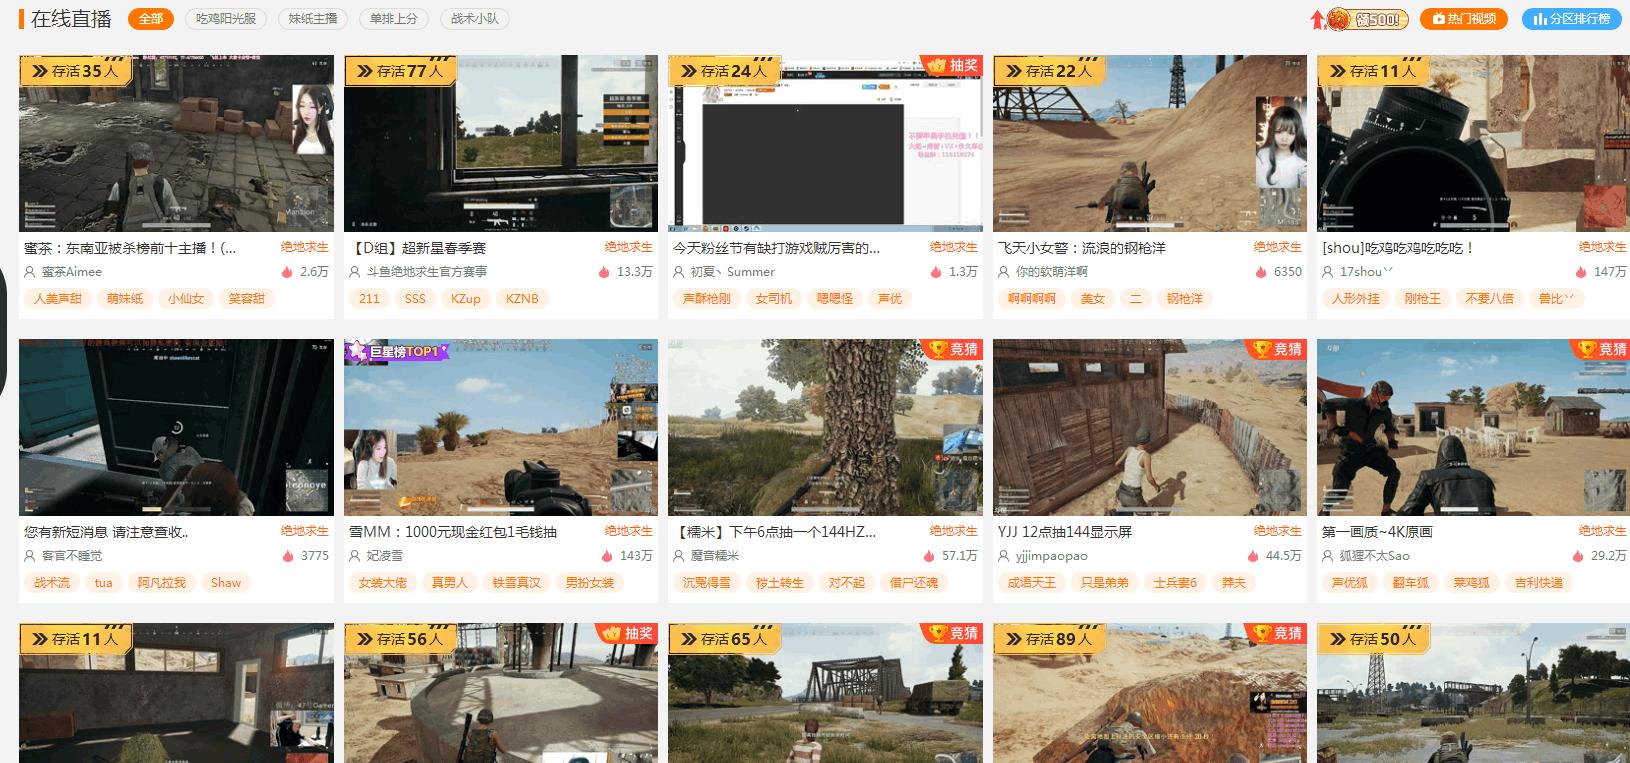Select the 人美声甜 tag
Image resolution: width=1630 pixels, height=763 pixels.
[58, 299]
